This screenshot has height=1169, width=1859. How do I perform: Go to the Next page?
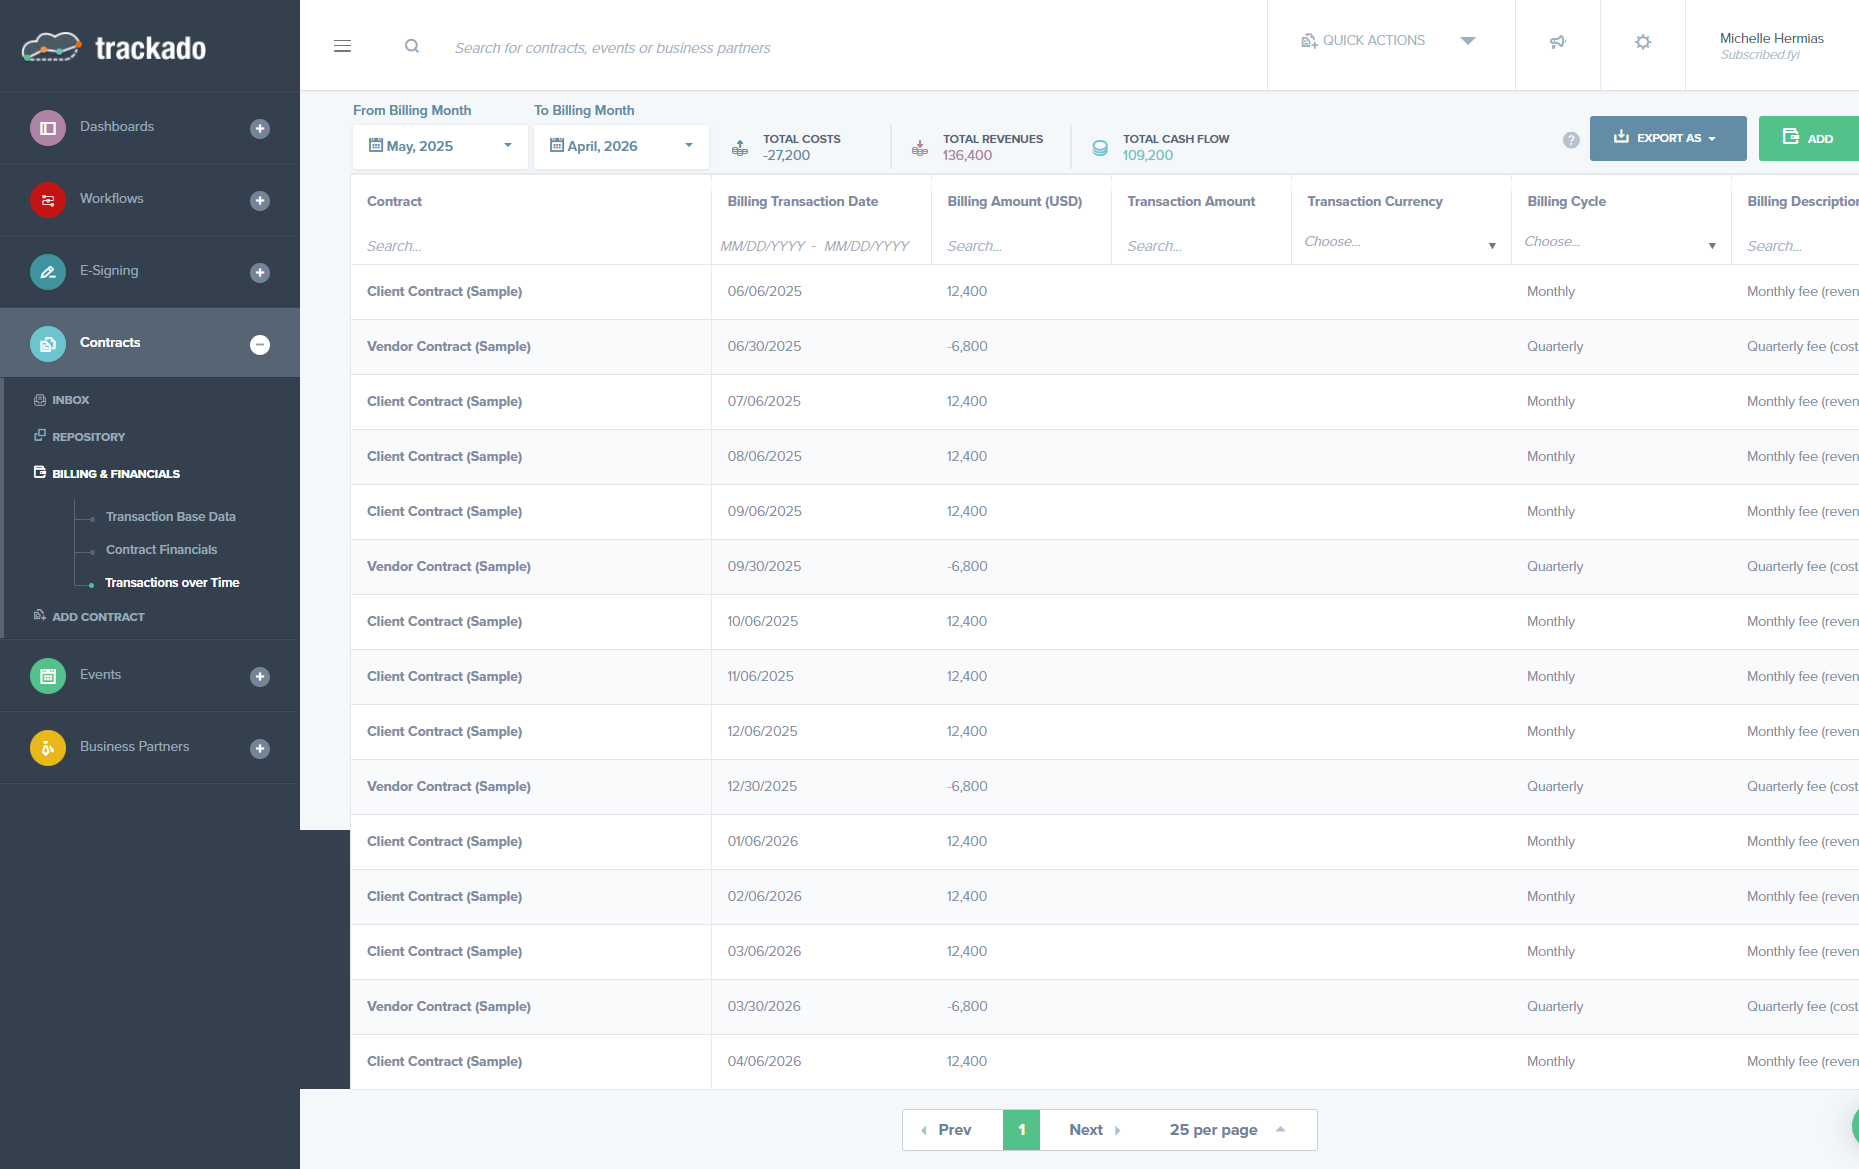tap(1093, 1130)
